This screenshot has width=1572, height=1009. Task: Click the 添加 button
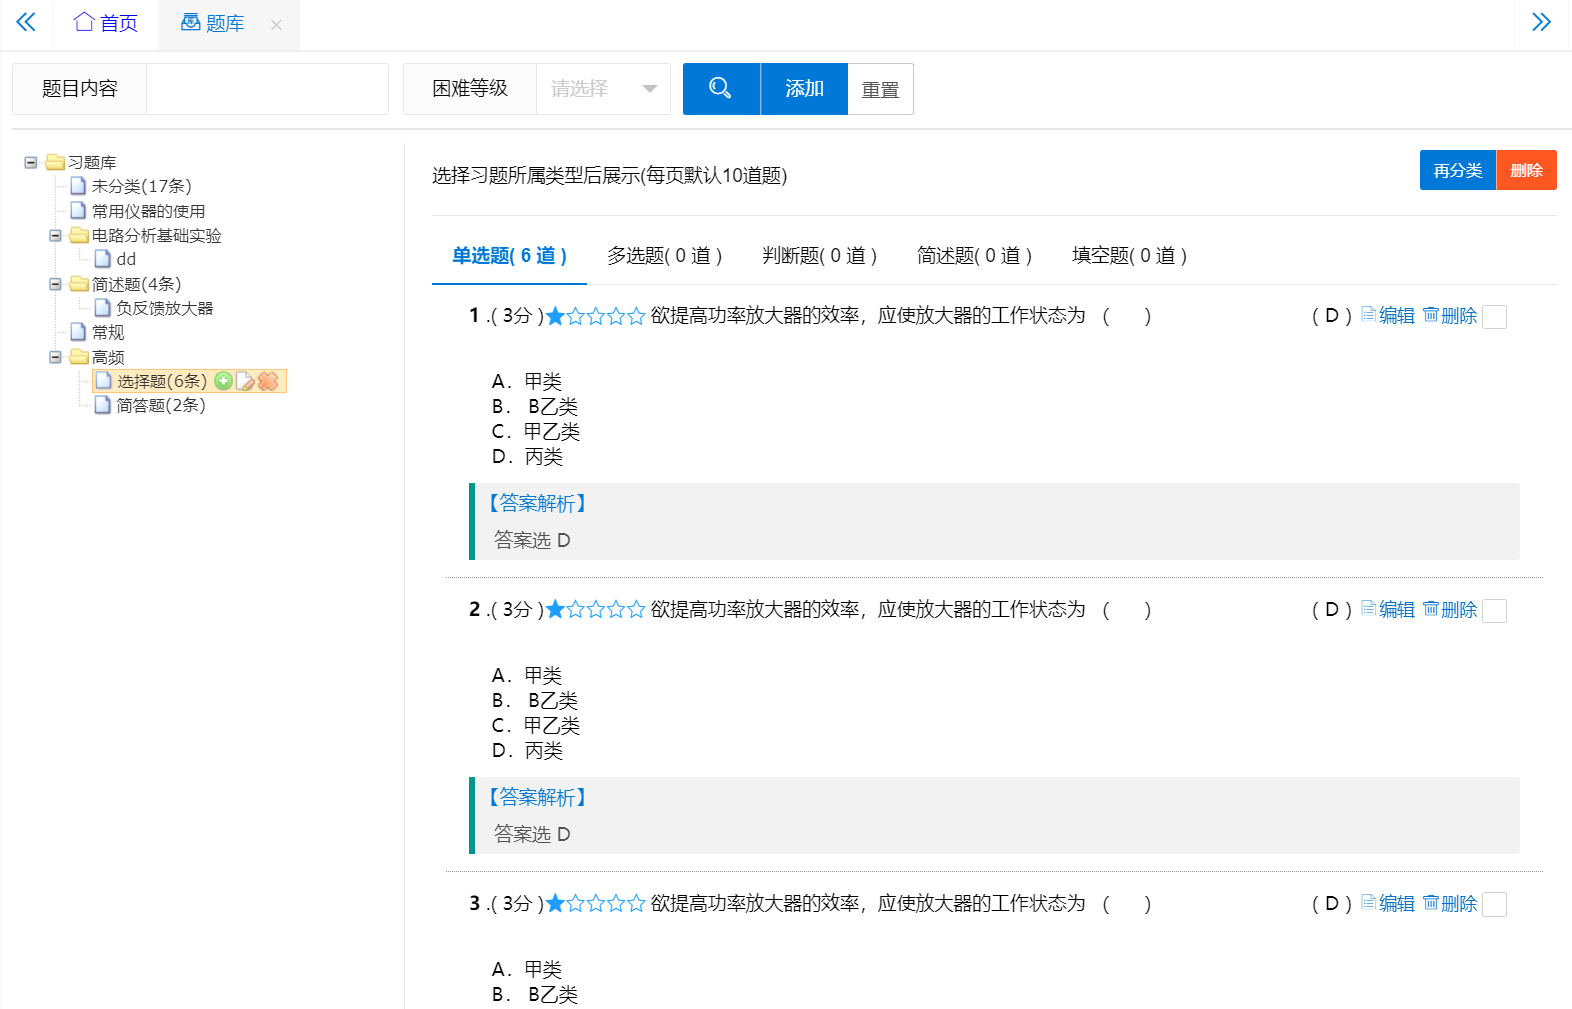click(804, 89)
